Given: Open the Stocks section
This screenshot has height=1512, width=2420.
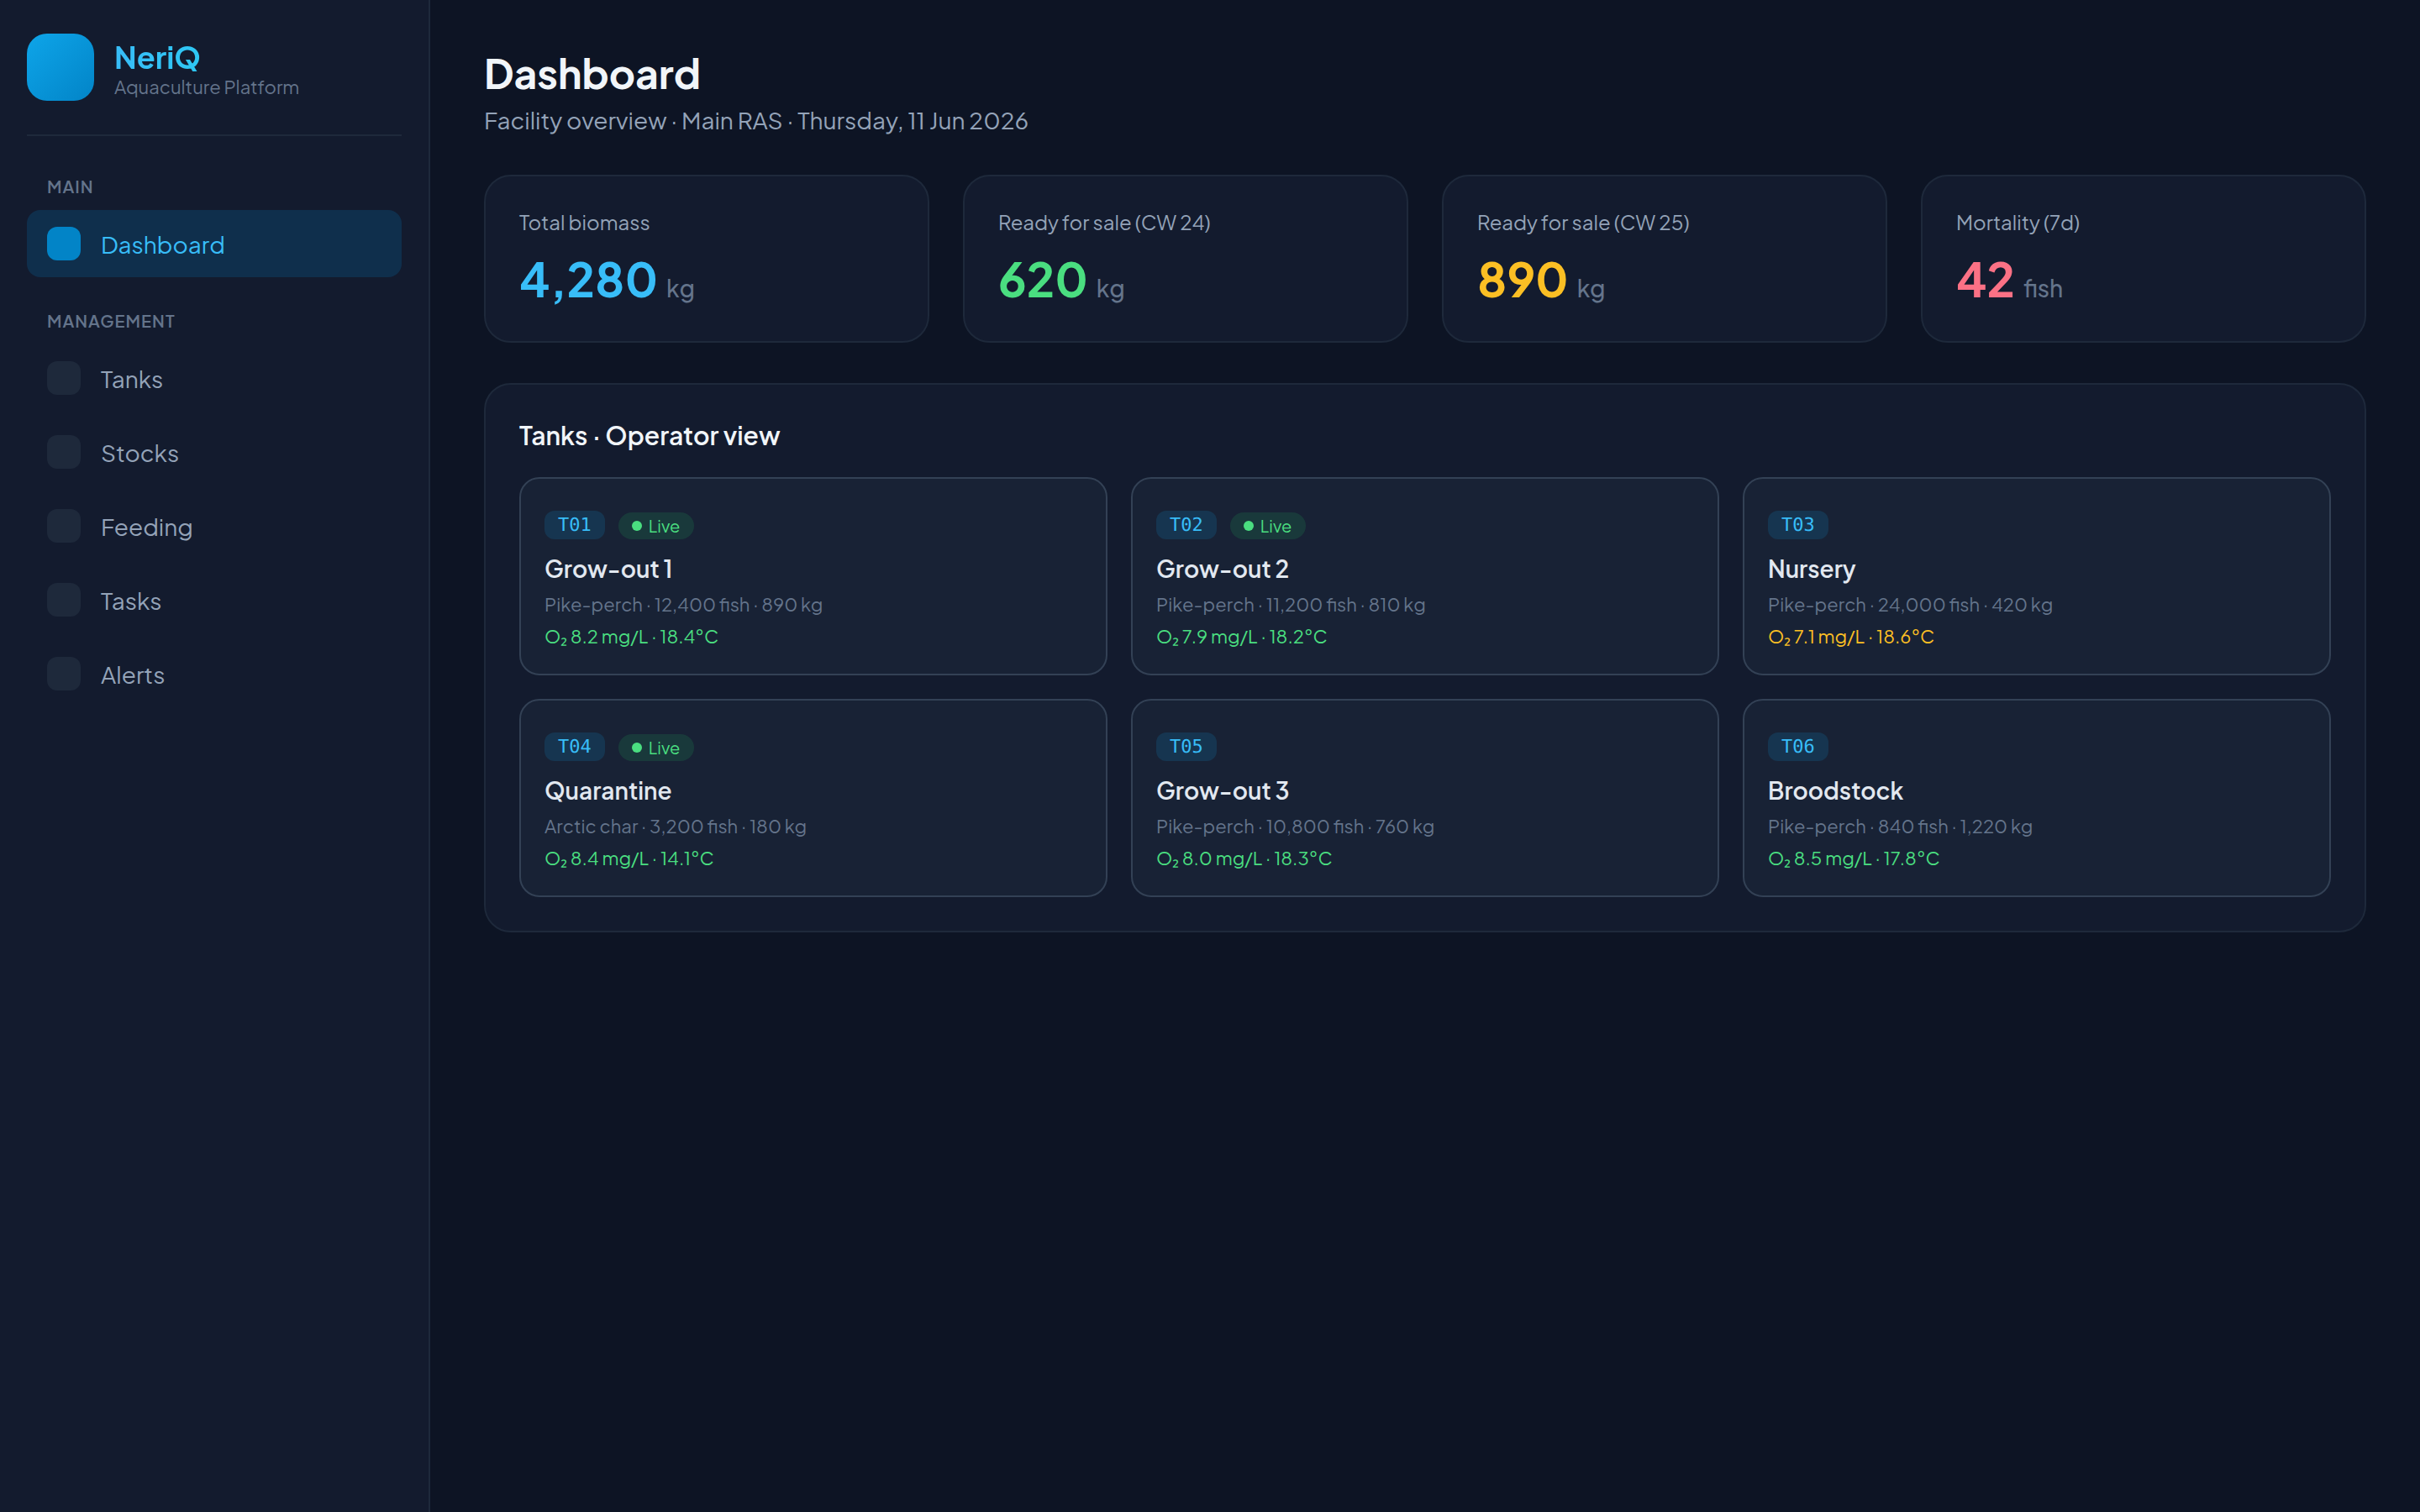Looking at the screenshot, I should (x=214, y=453).
